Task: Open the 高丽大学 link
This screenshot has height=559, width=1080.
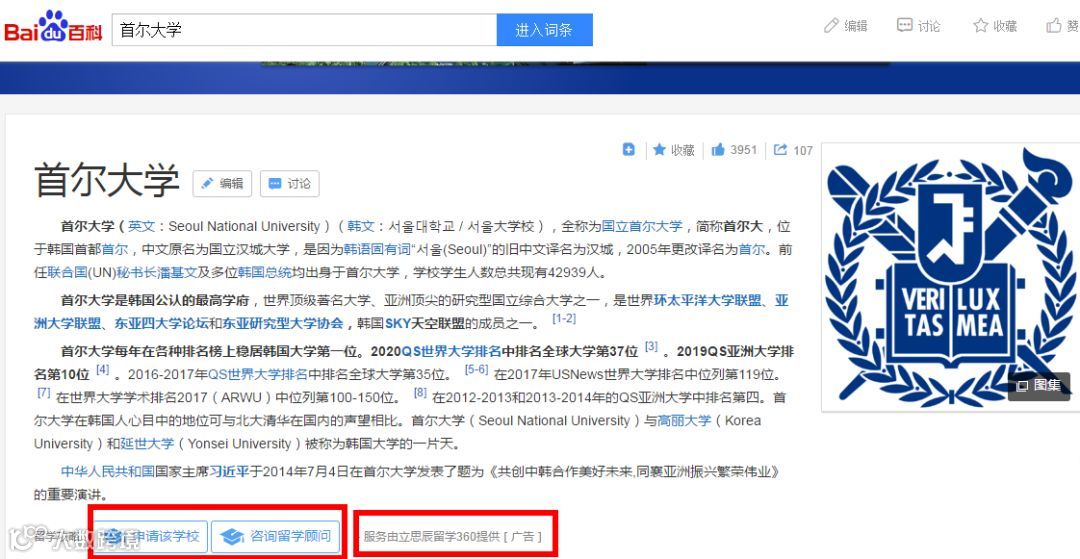Action: point(685,421)
